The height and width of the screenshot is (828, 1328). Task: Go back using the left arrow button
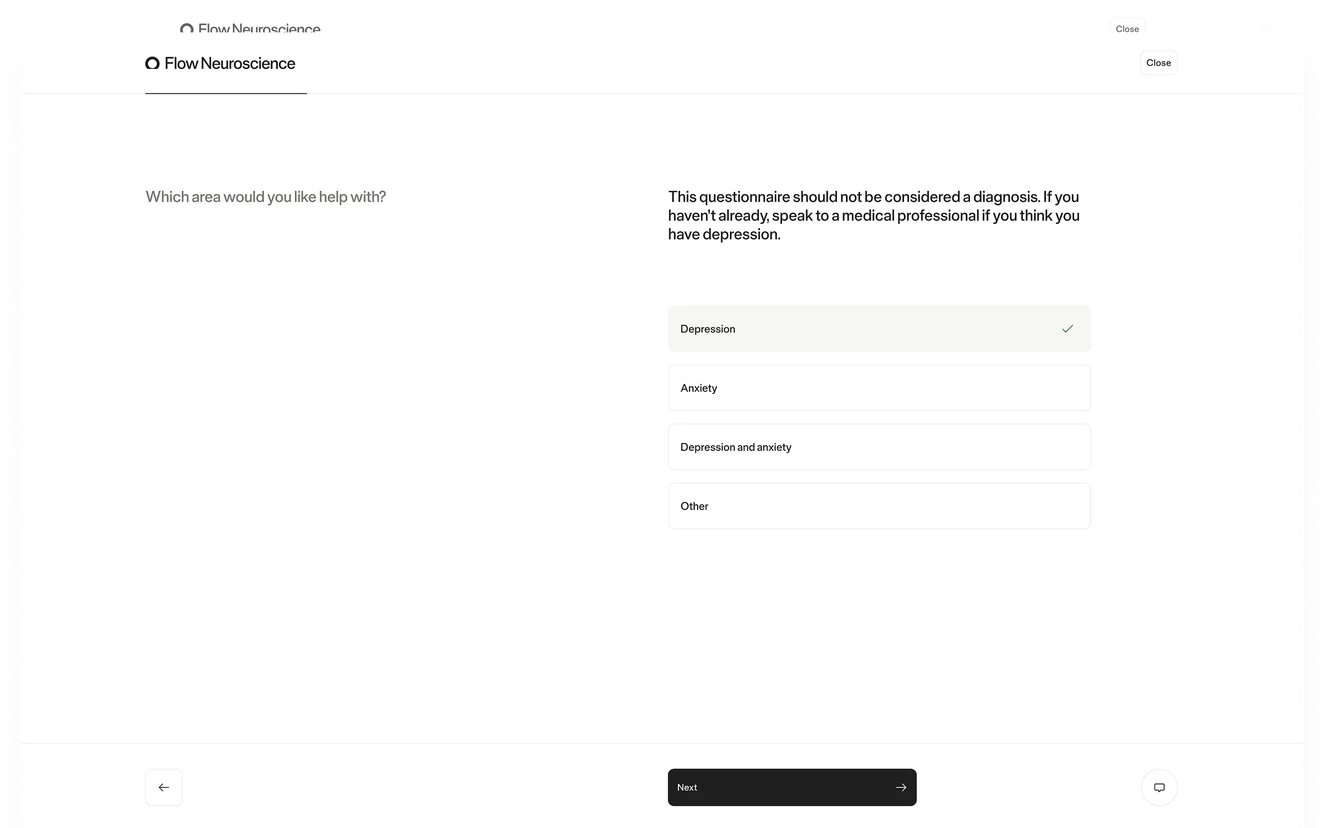pyautogui.click(x=164, y=787)
